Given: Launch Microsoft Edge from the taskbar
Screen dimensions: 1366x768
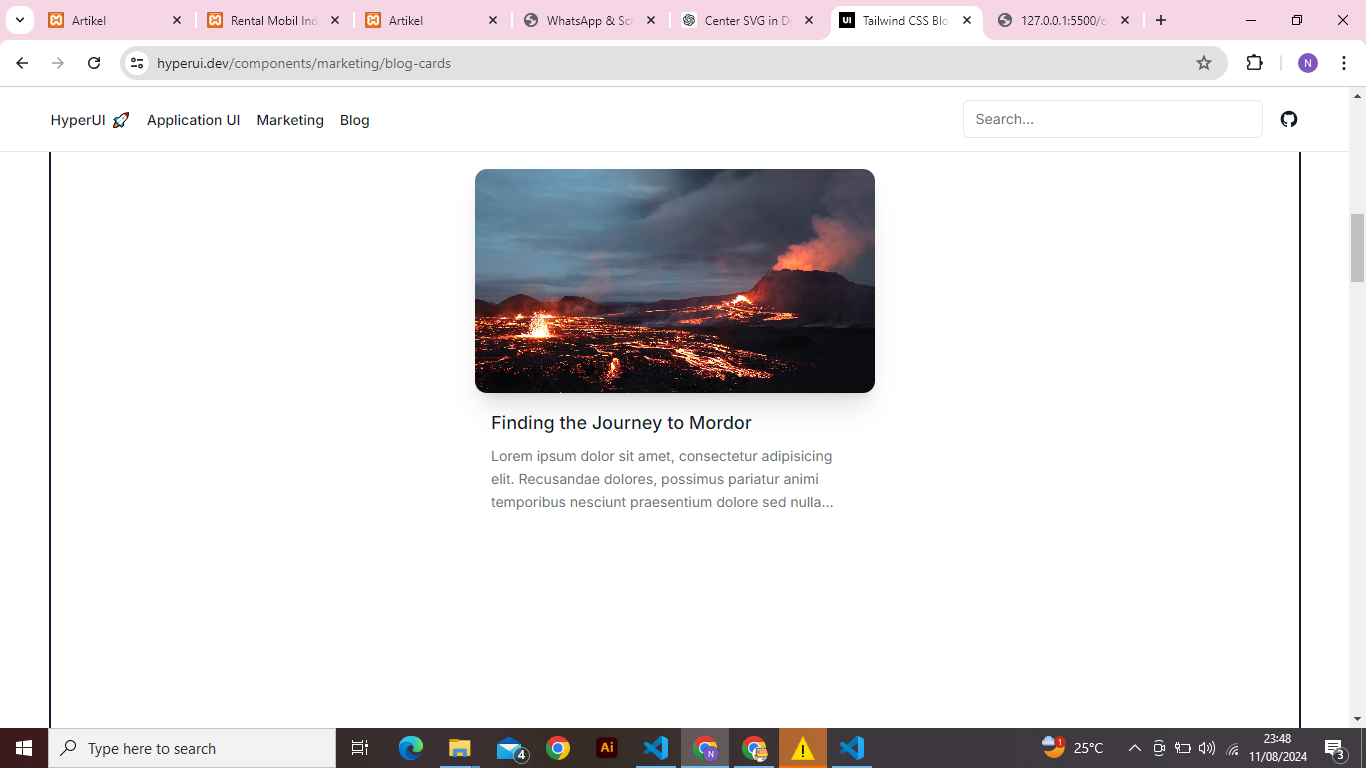Looking at the screenshot, I should 411,748.
